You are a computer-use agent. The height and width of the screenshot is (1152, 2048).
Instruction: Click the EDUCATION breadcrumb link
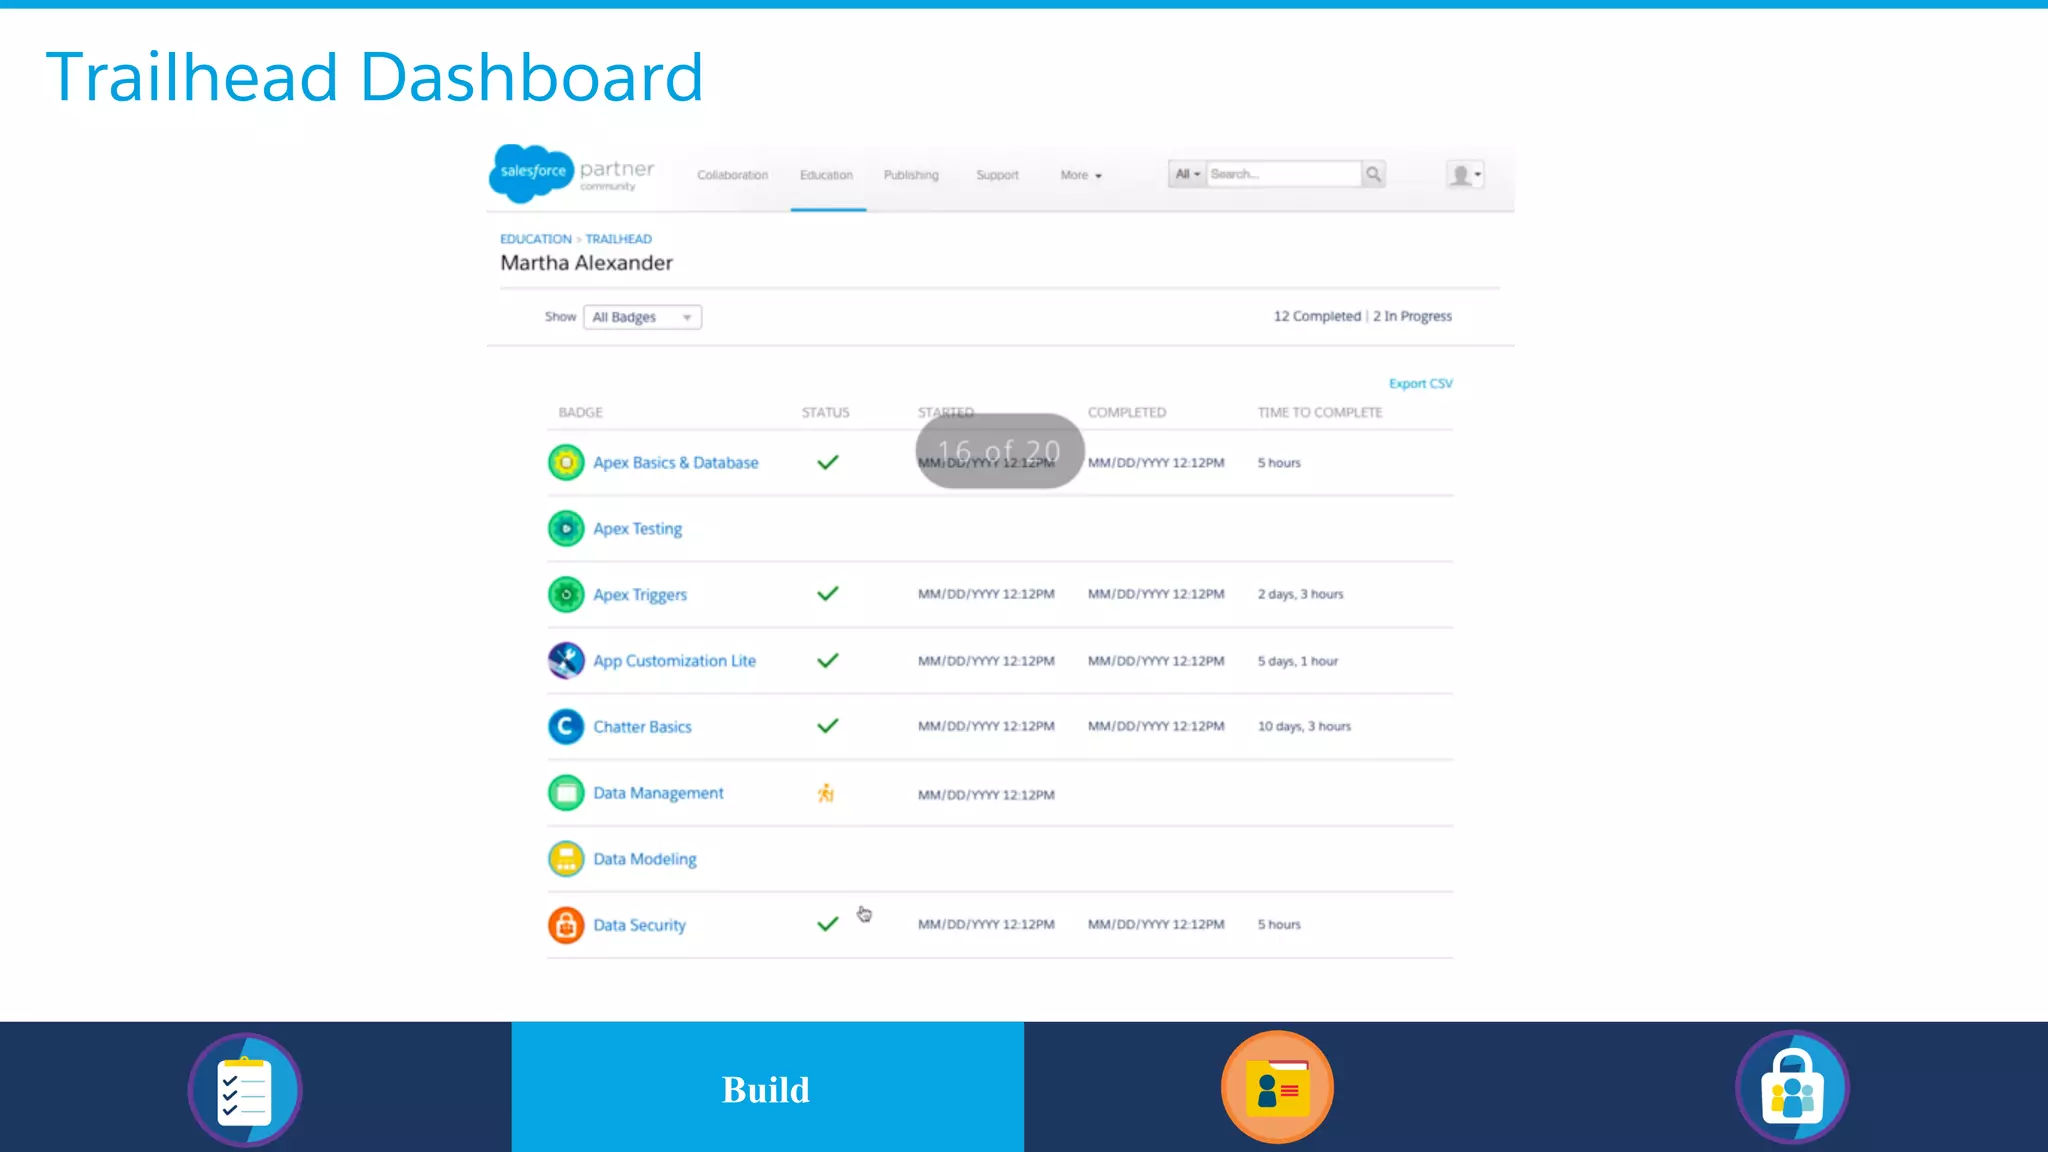click(536, 239)
